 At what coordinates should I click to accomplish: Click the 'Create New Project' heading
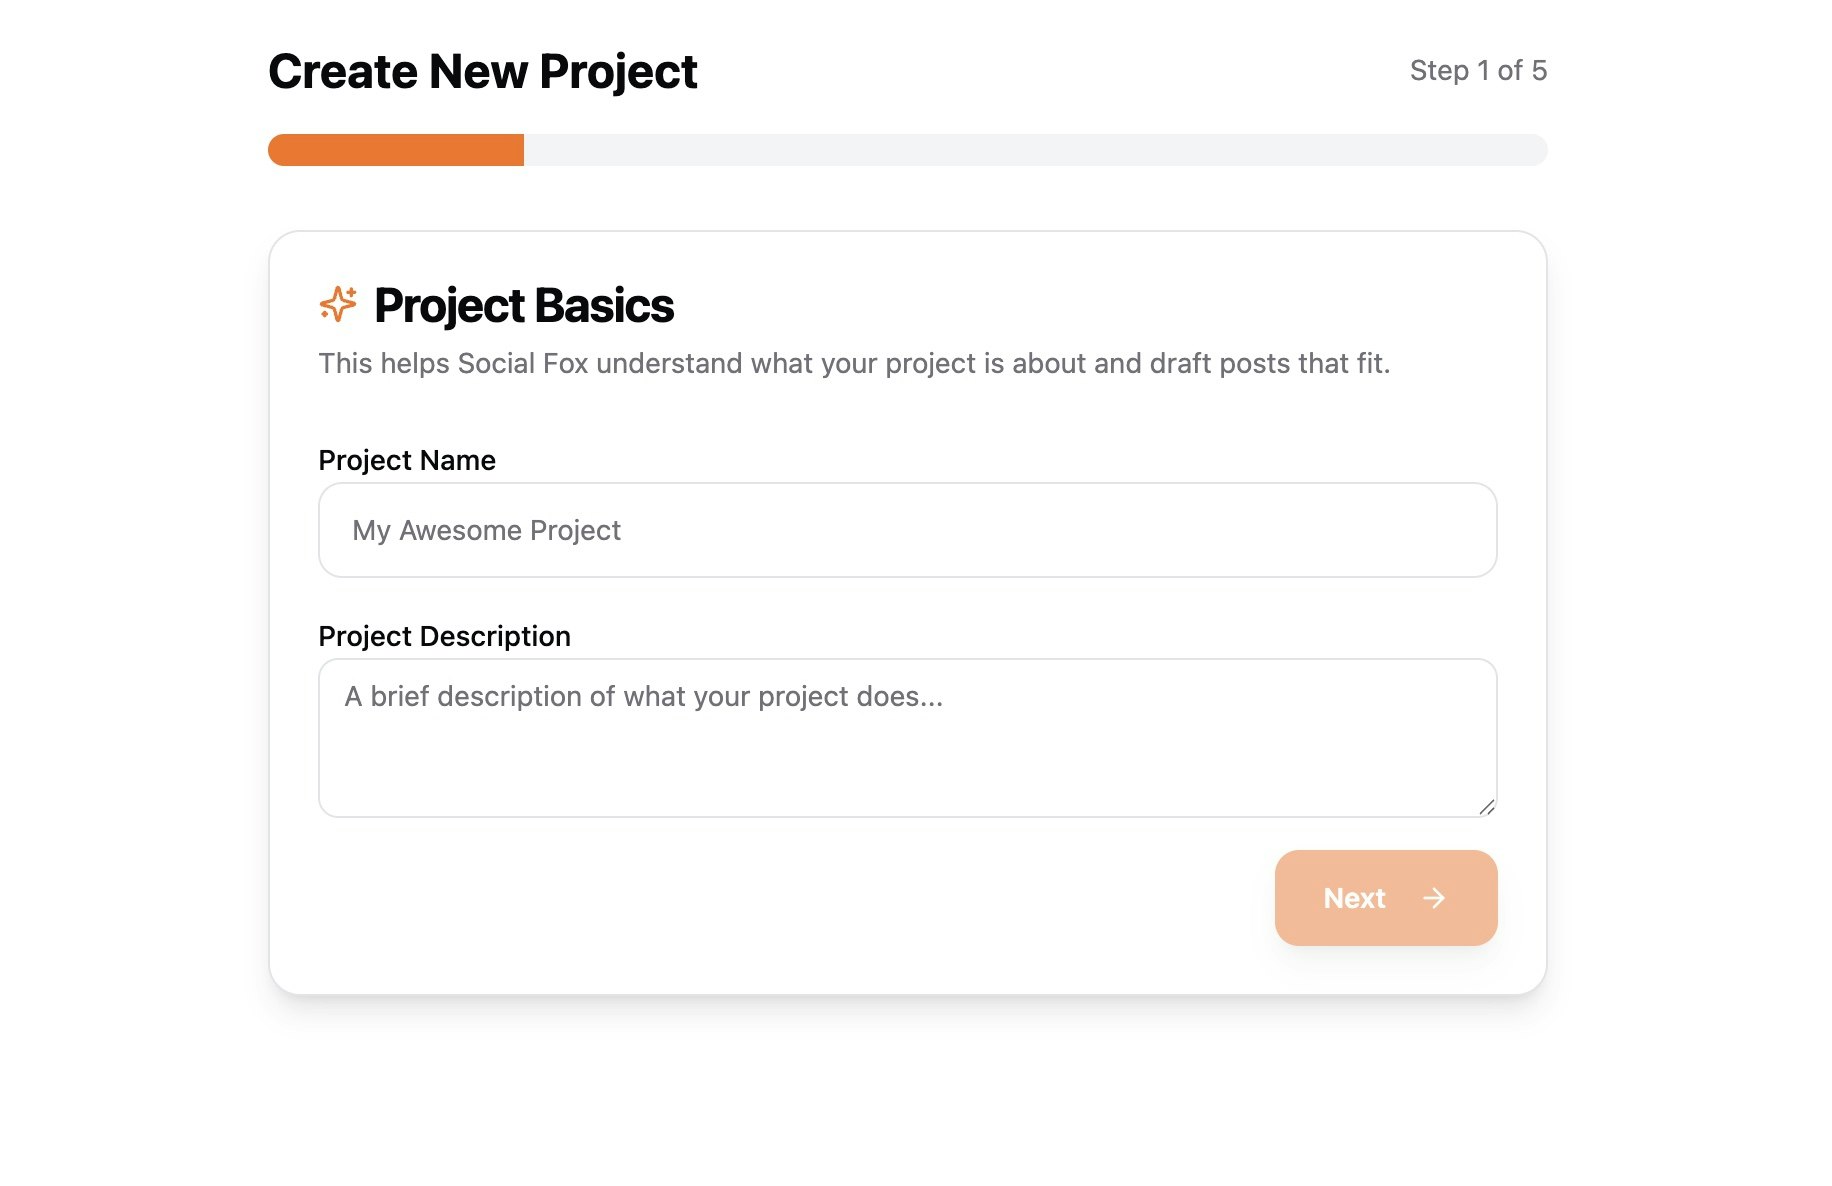pyautogui.click(x=483, y=72)
